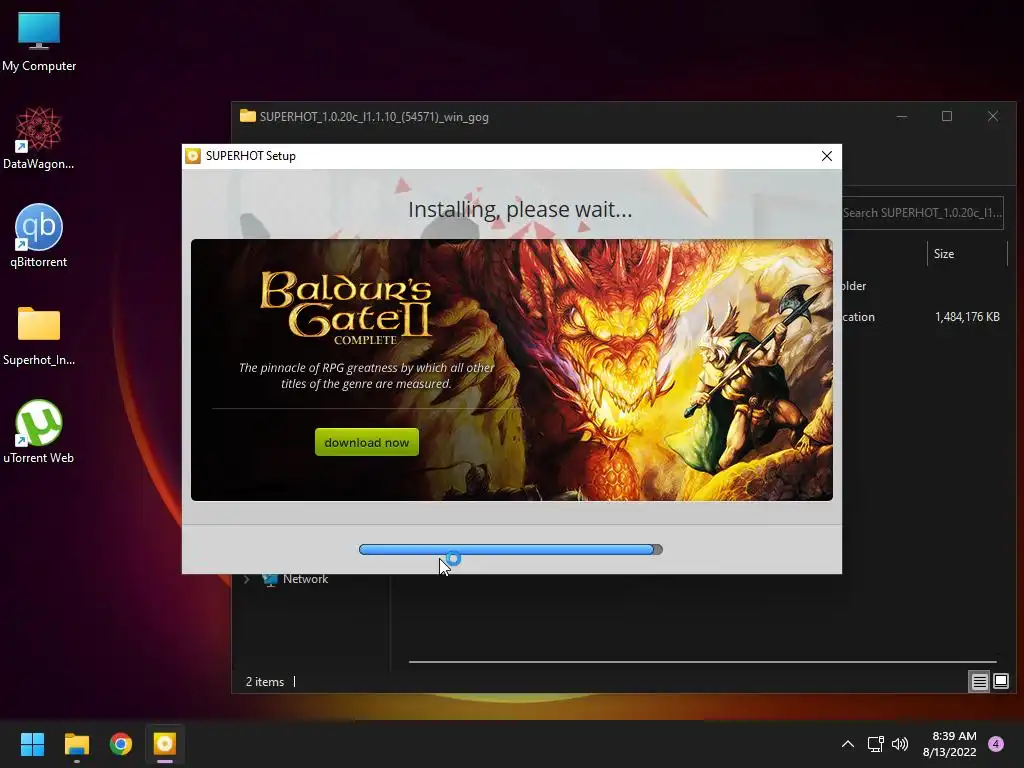Open the Superhot_In... desktop folder
This screenshot has height=768, width=1024.
(x=39, y=336)
